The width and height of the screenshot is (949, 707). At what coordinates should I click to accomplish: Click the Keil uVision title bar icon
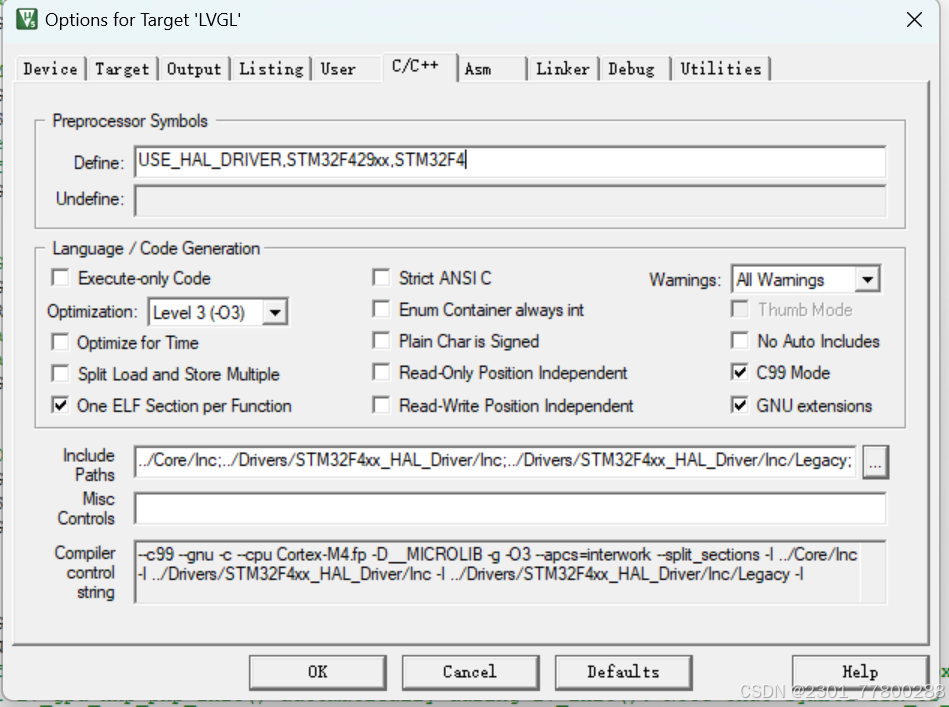[x=27, y=19]
